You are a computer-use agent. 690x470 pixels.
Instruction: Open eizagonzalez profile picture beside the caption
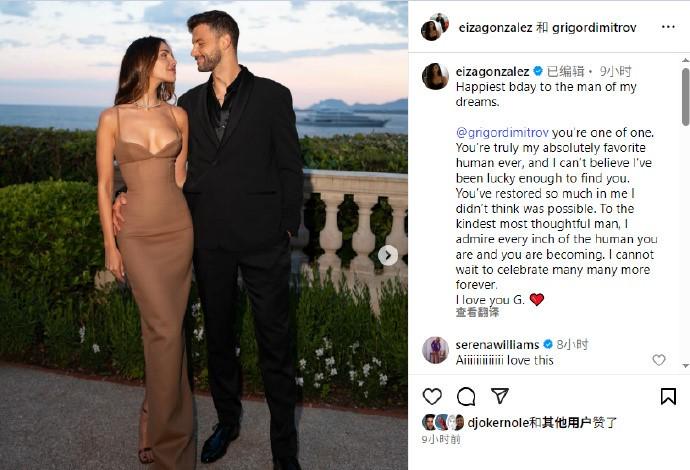click(x=435, y=76)
